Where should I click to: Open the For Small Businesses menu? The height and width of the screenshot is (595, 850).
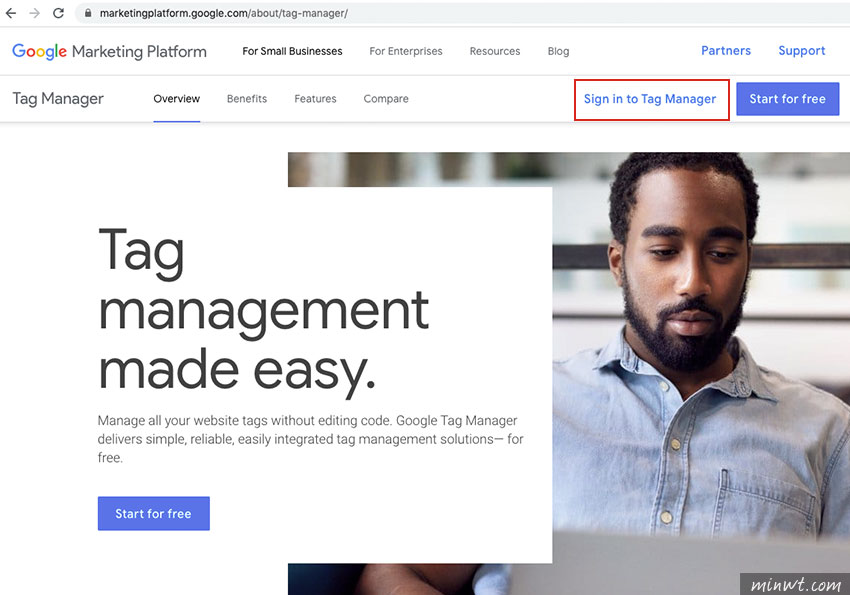point(292,51)
